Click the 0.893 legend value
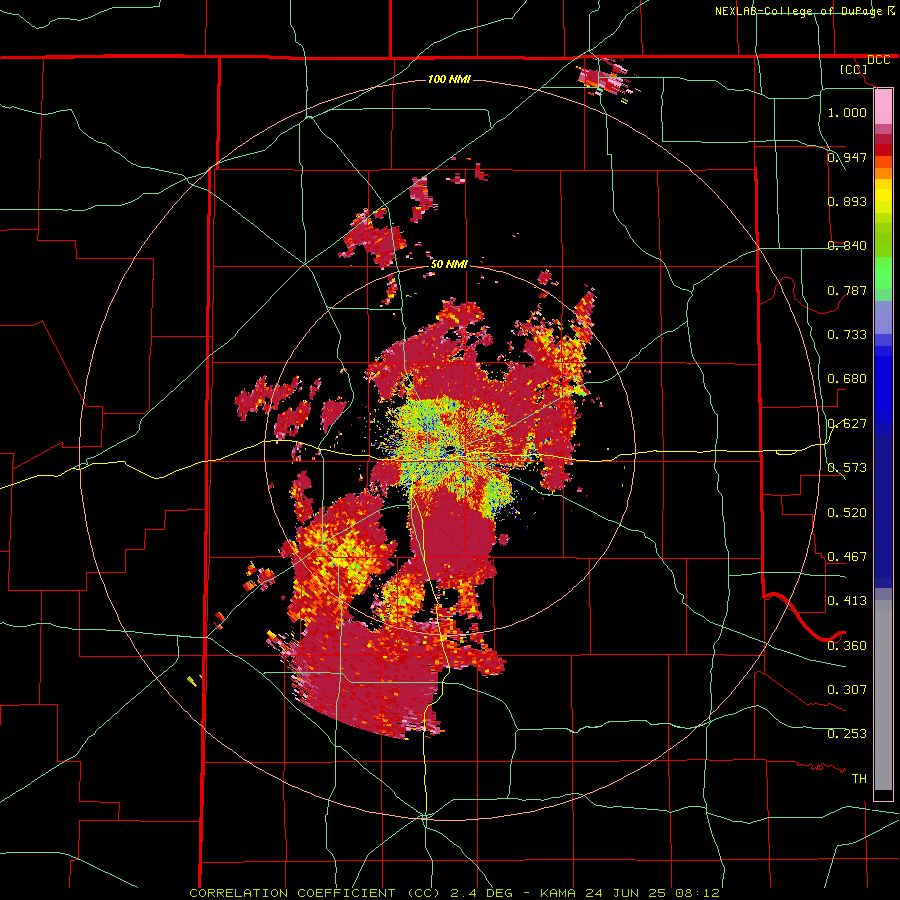This screenshot has height=900, width=900. pos(847,201)
